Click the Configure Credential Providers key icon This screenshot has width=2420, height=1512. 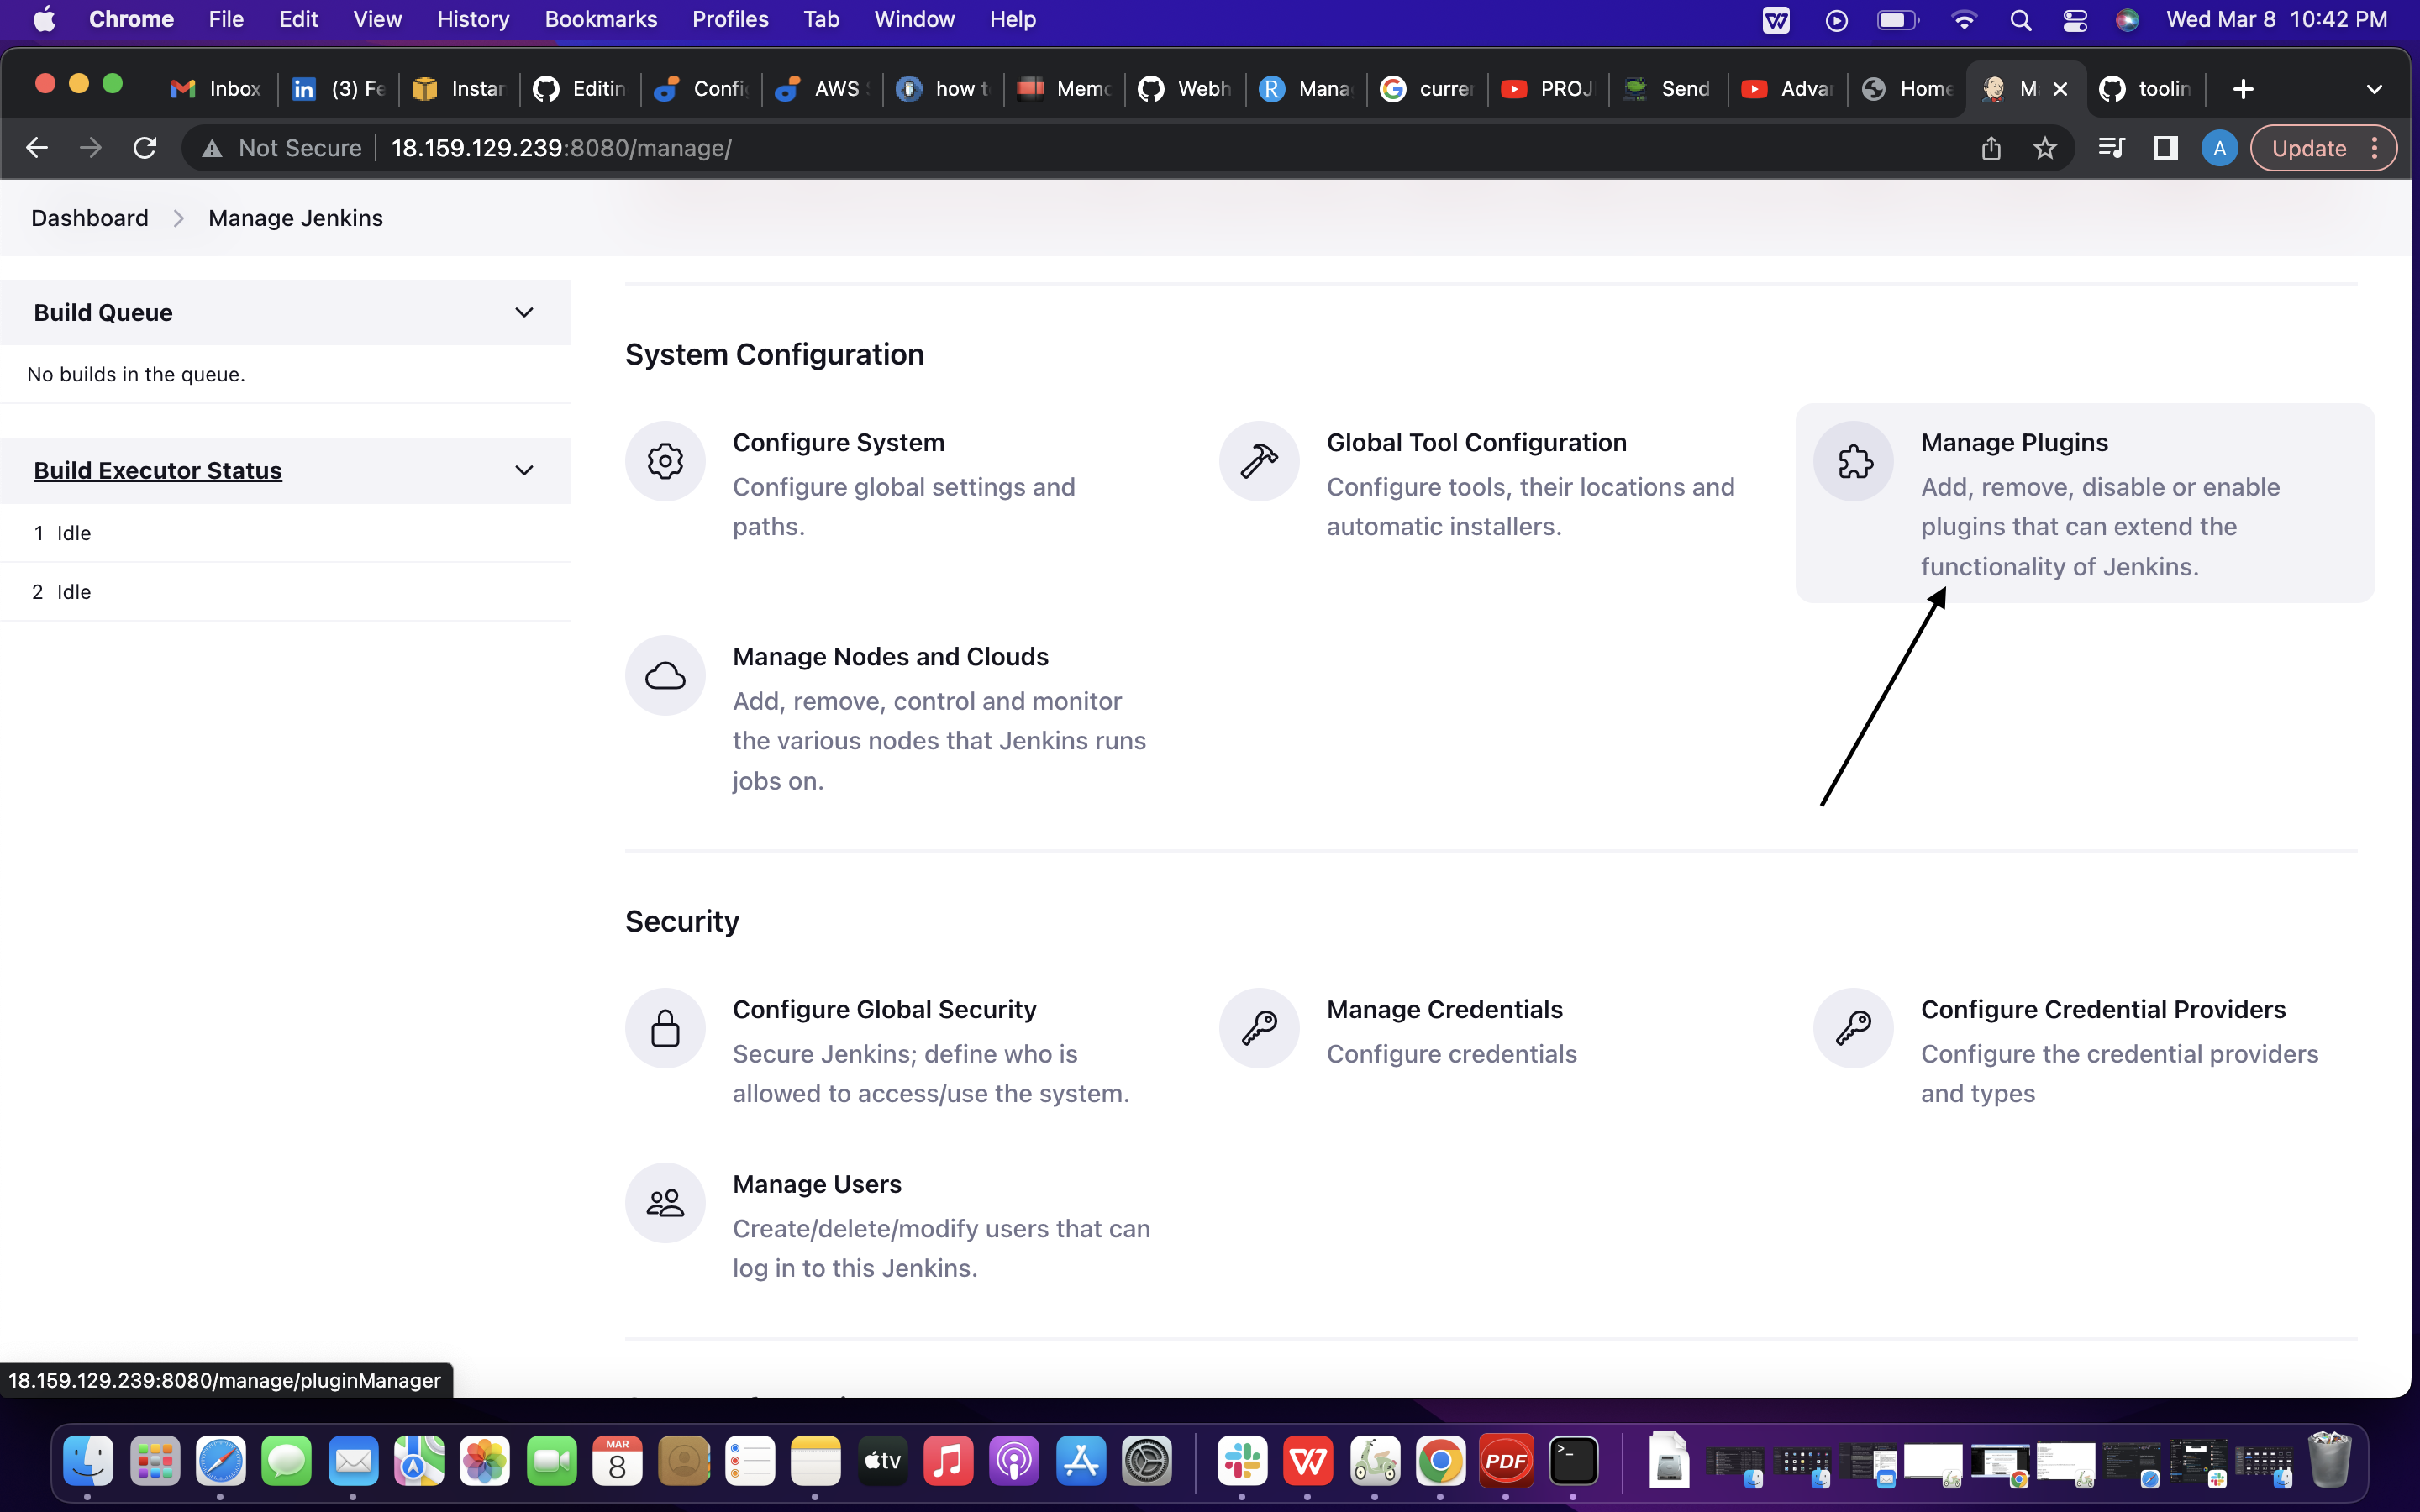click(x=1853, y=1028)
